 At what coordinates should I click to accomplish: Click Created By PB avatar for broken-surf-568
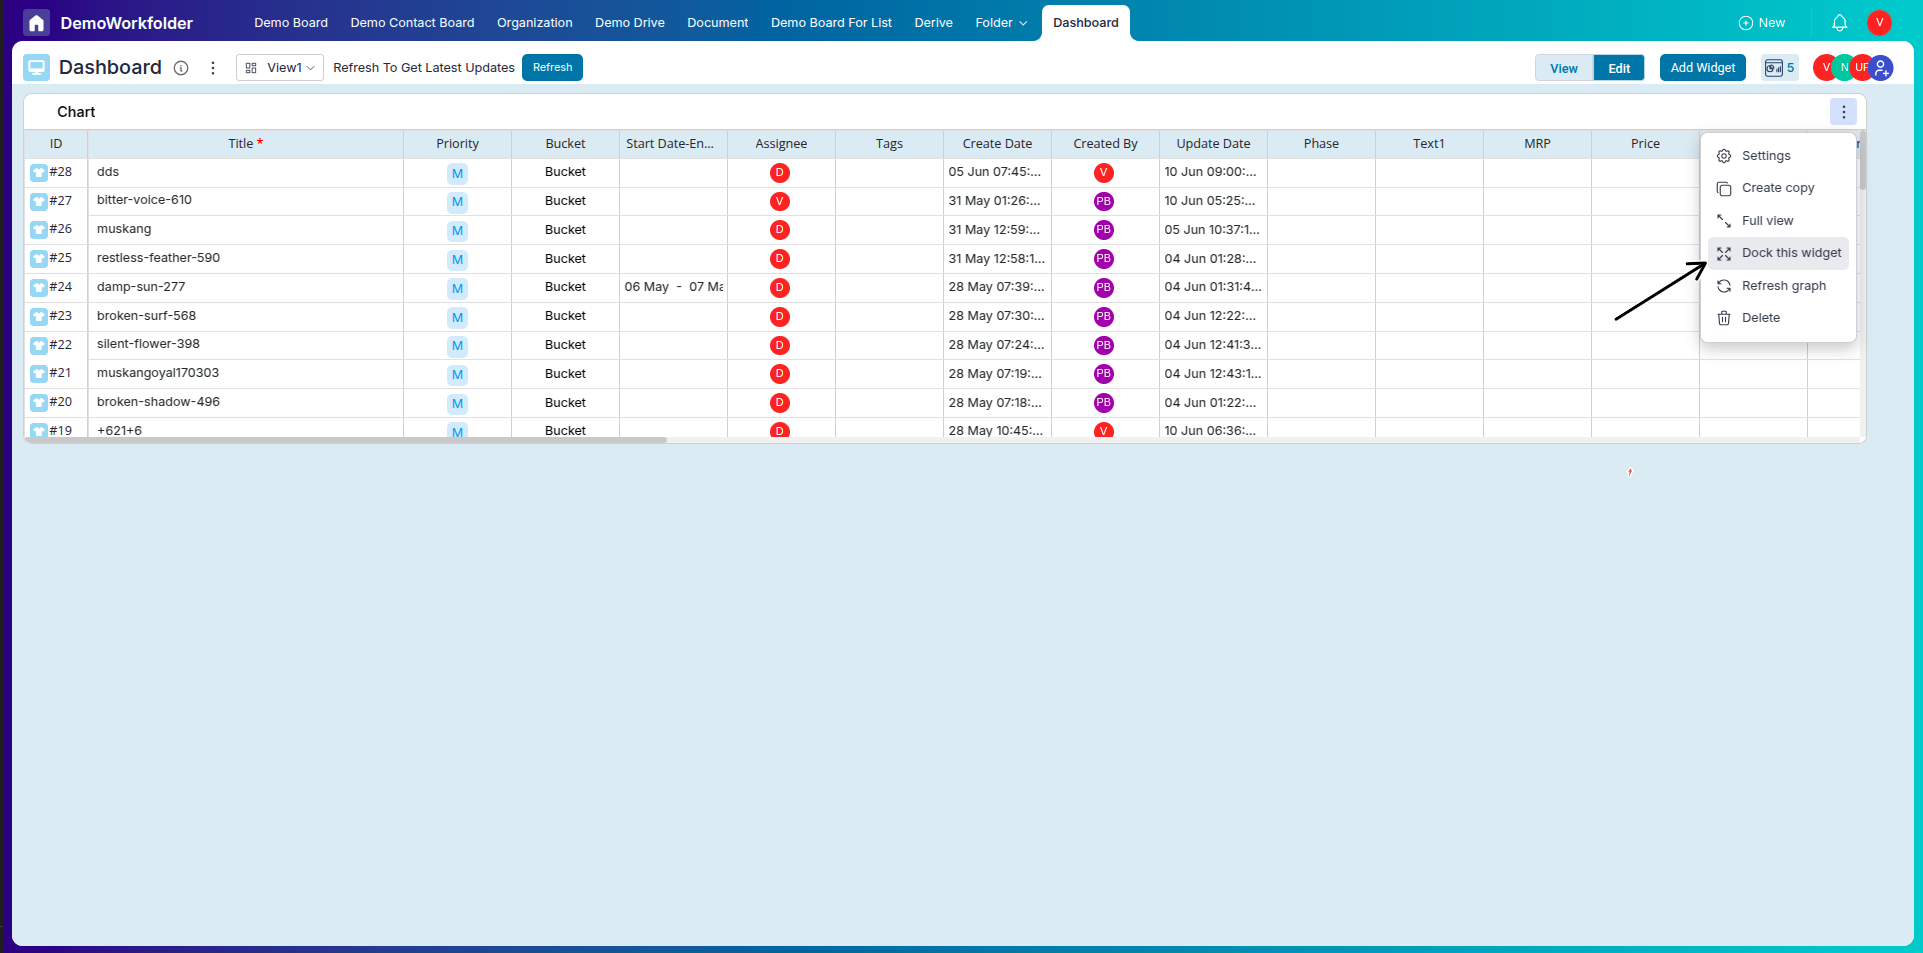pos(1104,317)
